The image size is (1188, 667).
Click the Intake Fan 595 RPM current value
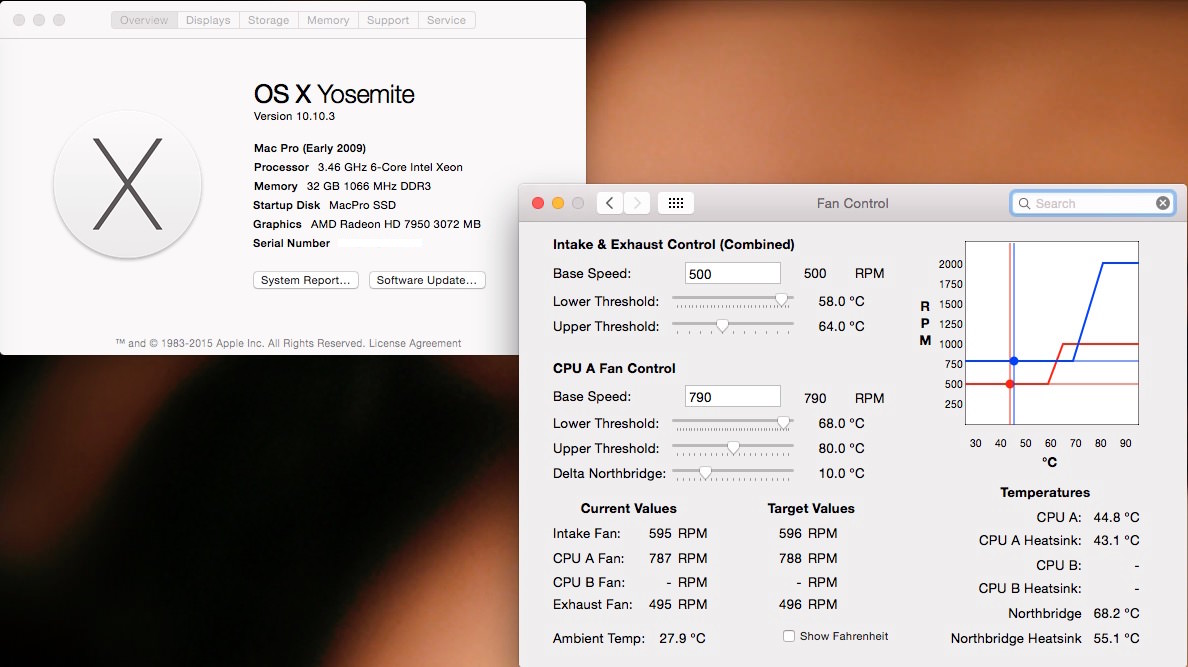pyautogui.click(x=678, y=533)
